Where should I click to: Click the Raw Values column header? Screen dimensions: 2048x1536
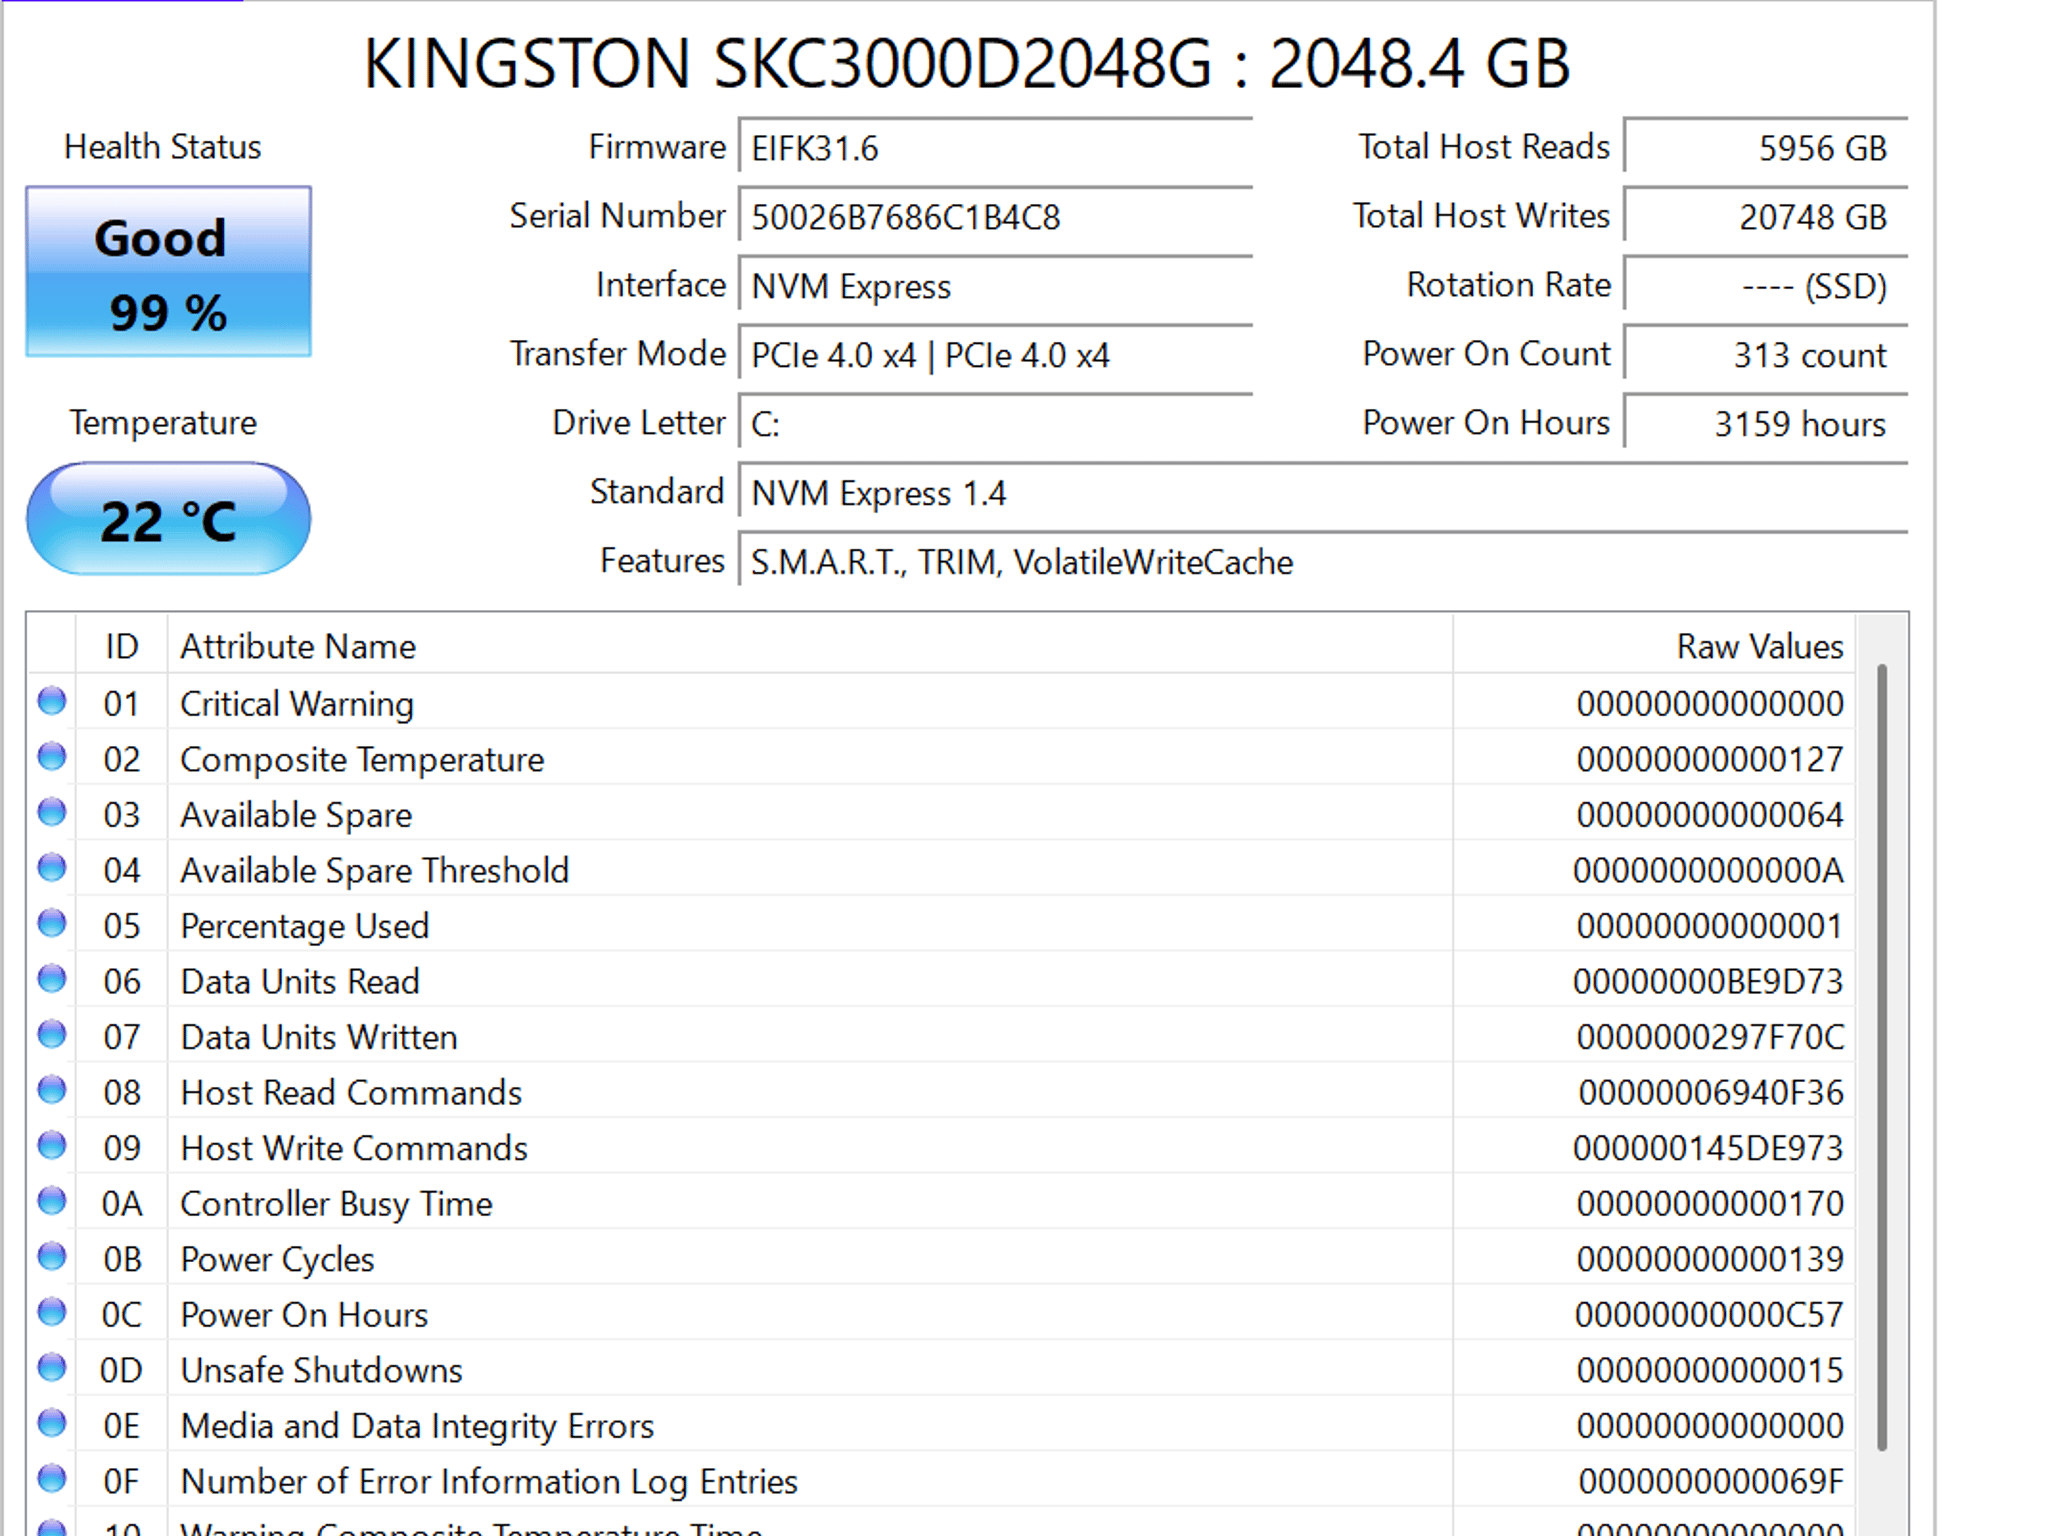pyautogui.click(x=1654, y=646)
